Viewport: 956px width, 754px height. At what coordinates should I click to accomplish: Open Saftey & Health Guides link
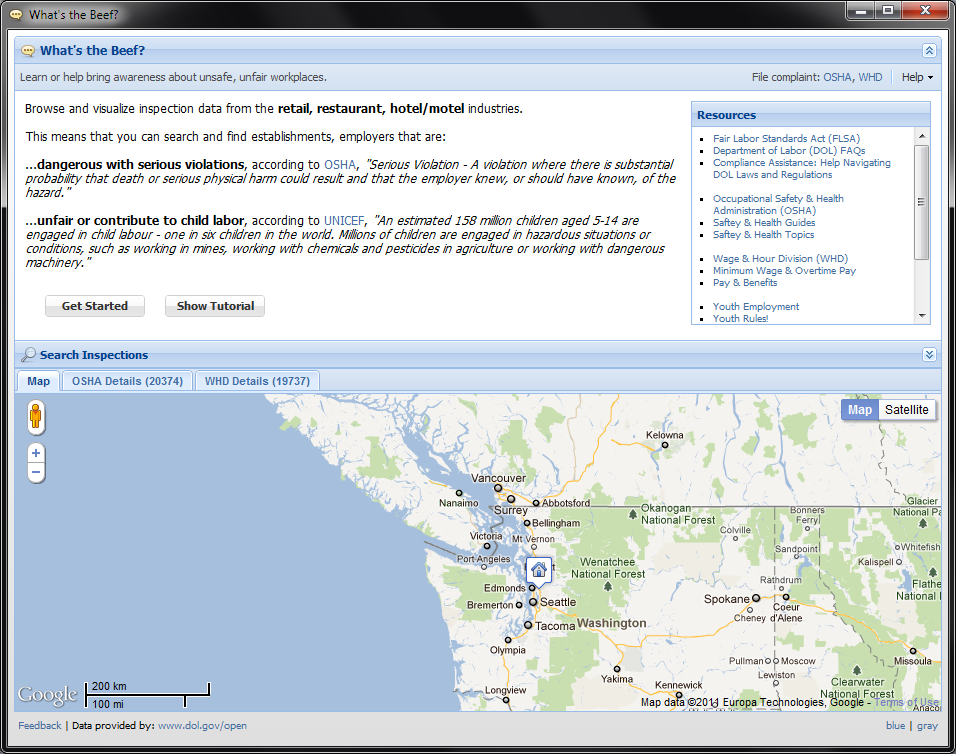pyautogui.click(x=764, y=222)
